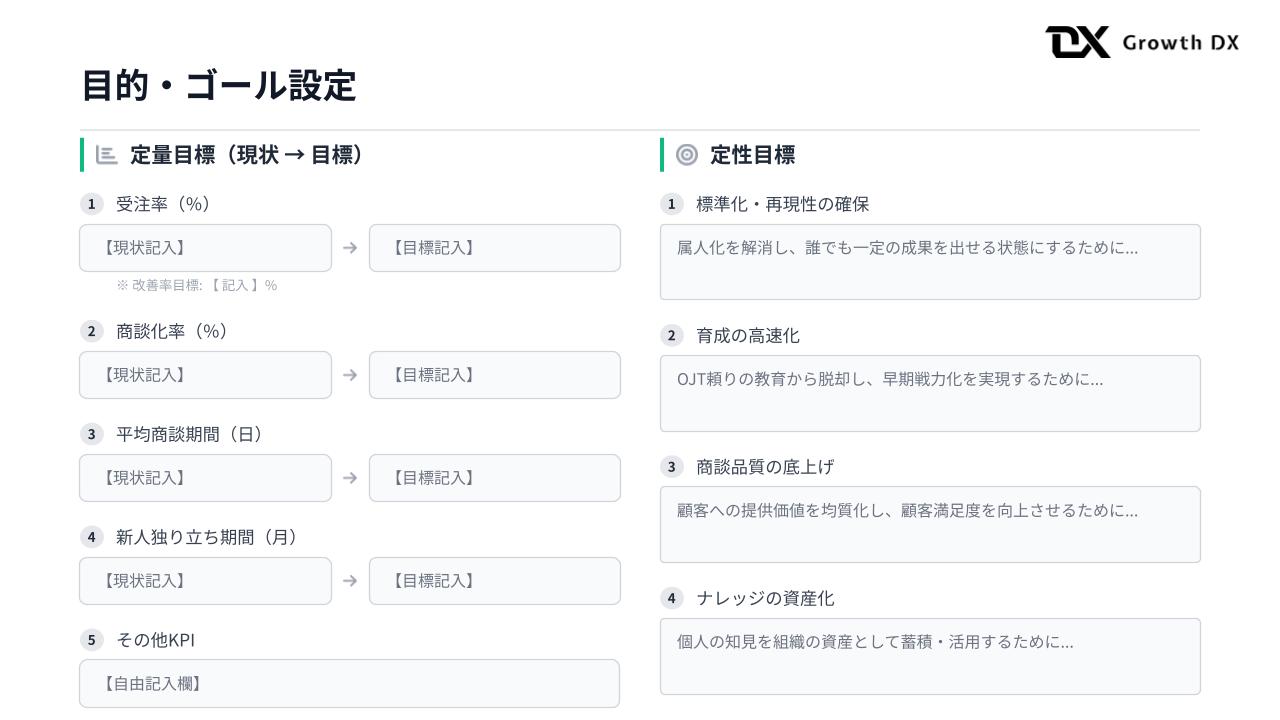Click the Growth DX logo
1280x720 pixels.
[x=1141, y=42]
